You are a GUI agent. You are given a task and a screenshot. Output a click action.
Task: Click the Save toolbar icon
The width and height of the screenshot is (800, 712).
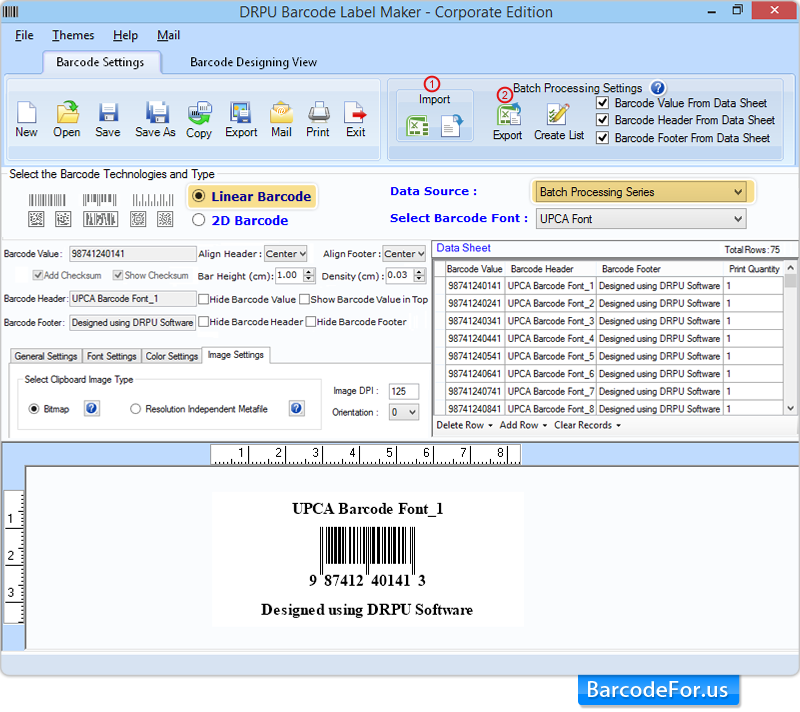108,112
